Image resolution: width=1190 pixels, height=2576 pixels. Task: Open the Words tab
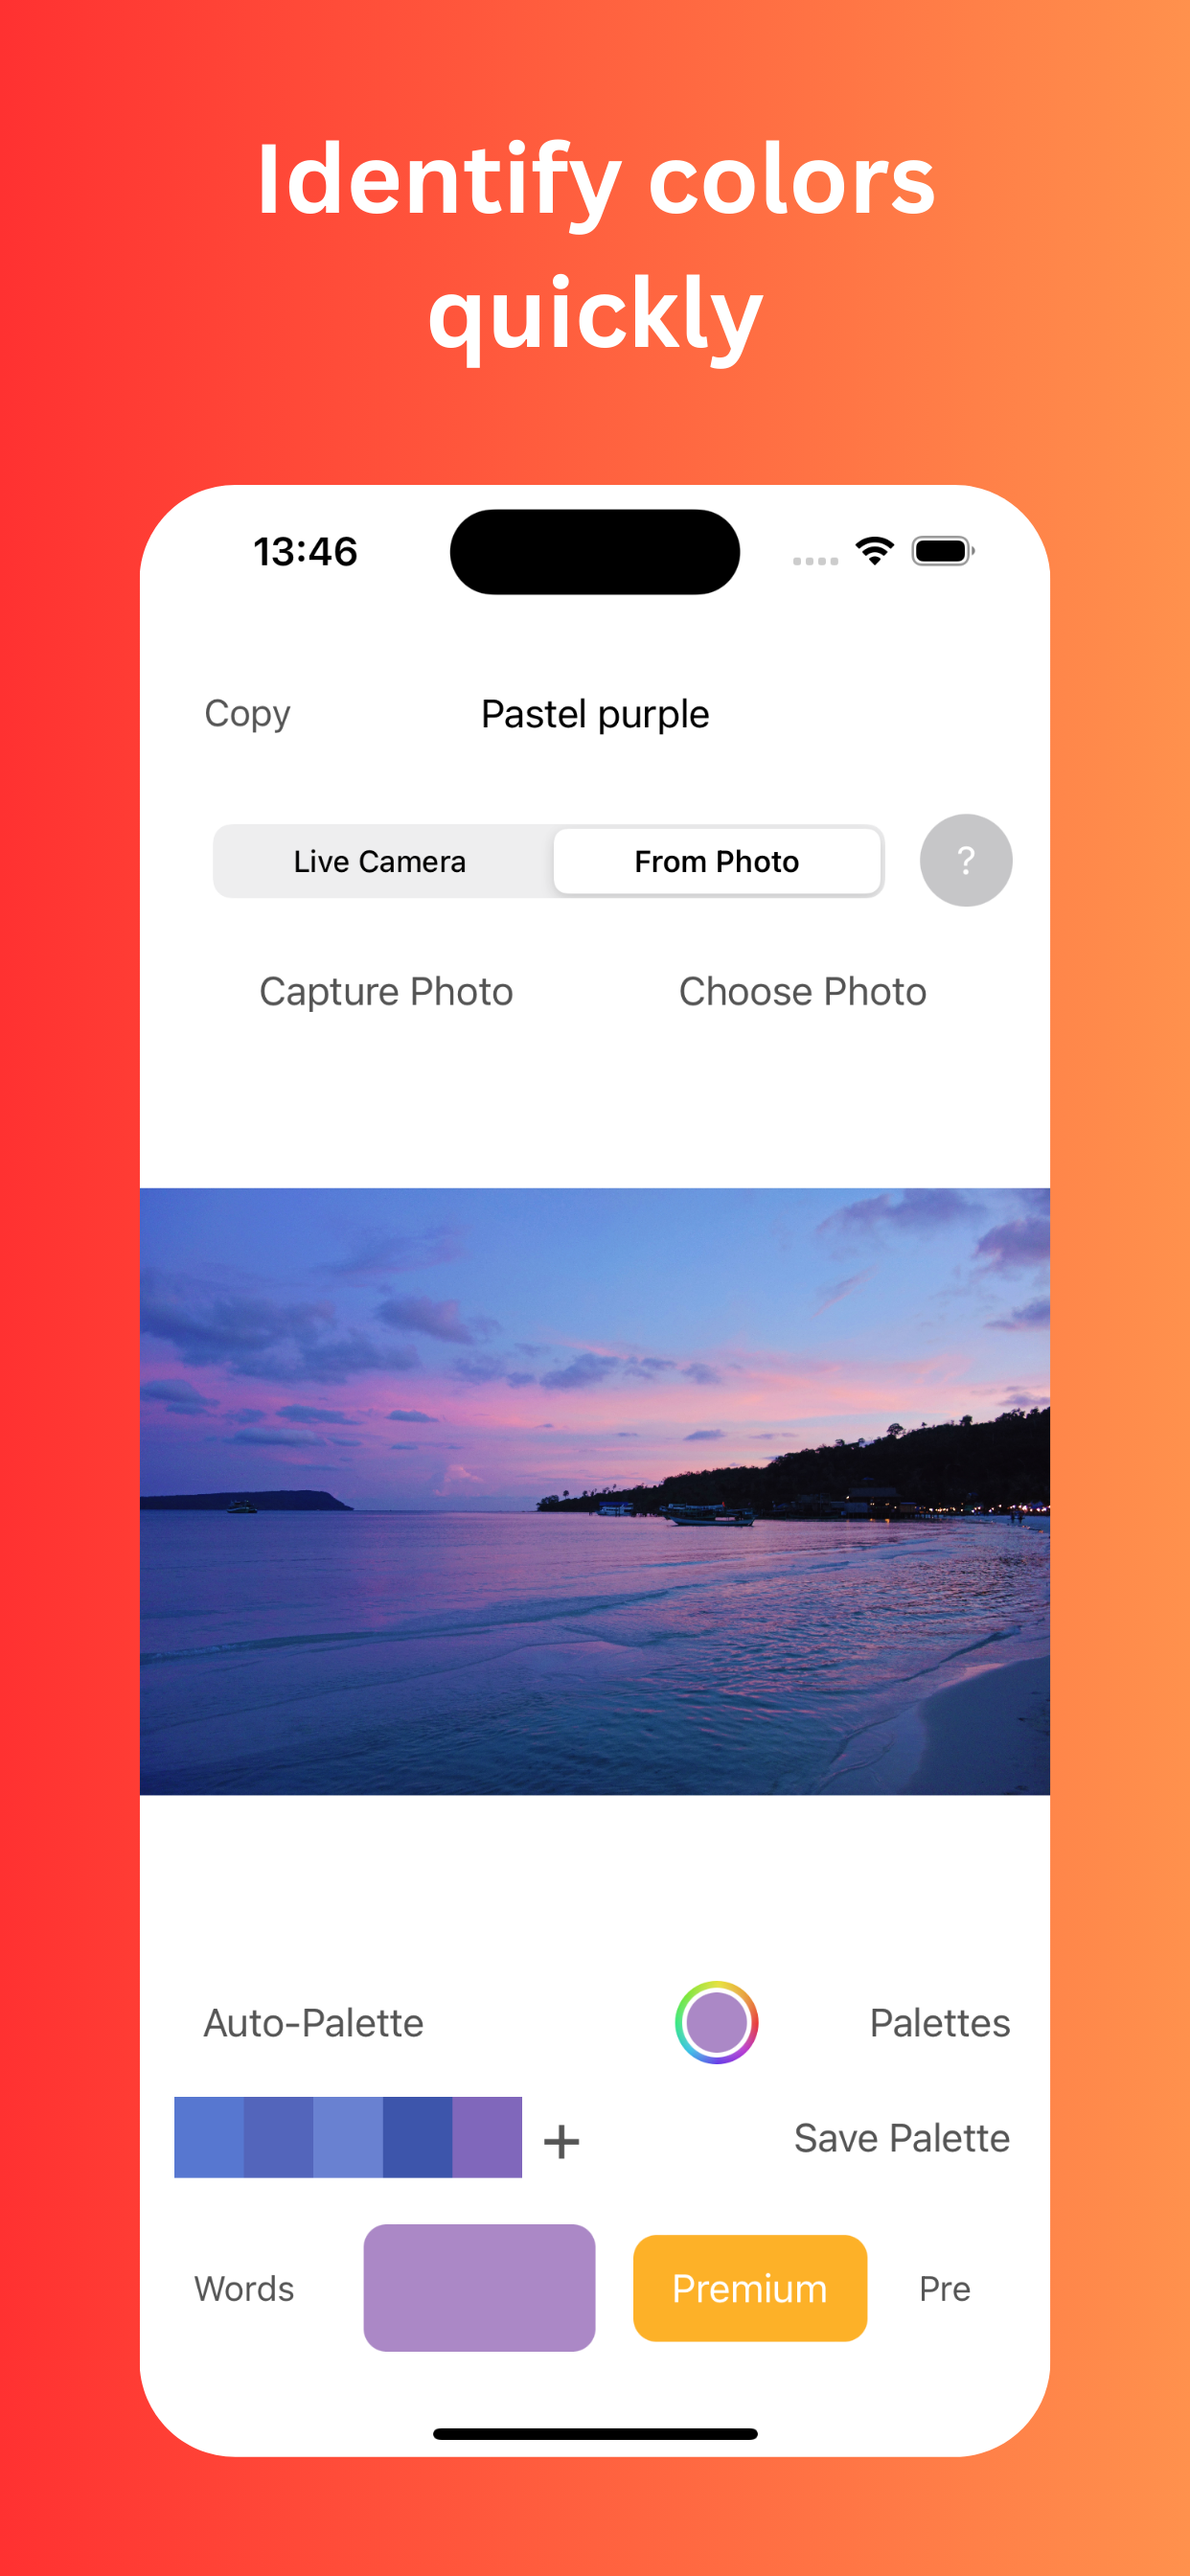coord(244,2288)
